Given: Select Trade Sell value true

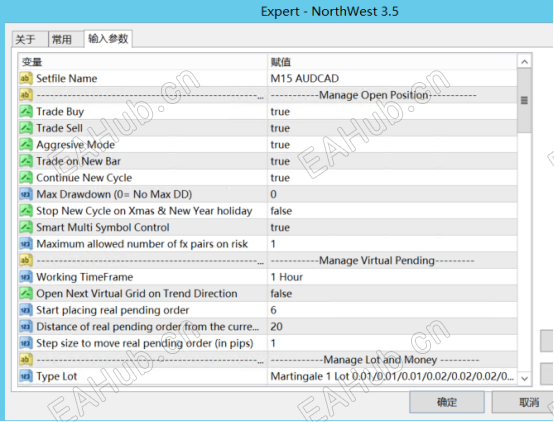Looking at the screenshot, I should pos(392,128).
